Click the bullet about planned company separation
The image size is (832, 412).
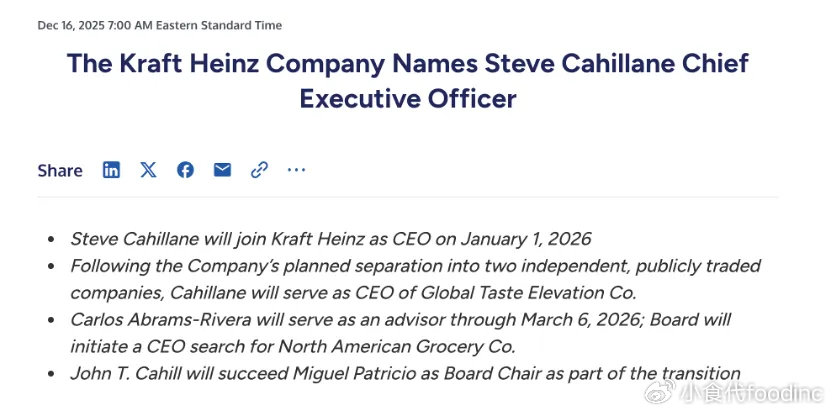click(415, 266)
